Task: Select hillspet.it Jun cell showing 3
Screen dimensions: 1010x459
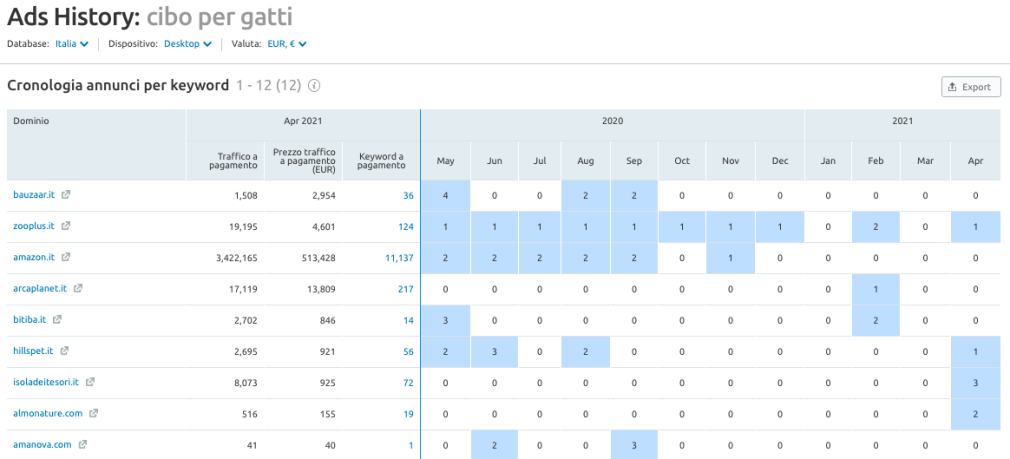Action: coord(494,351)
